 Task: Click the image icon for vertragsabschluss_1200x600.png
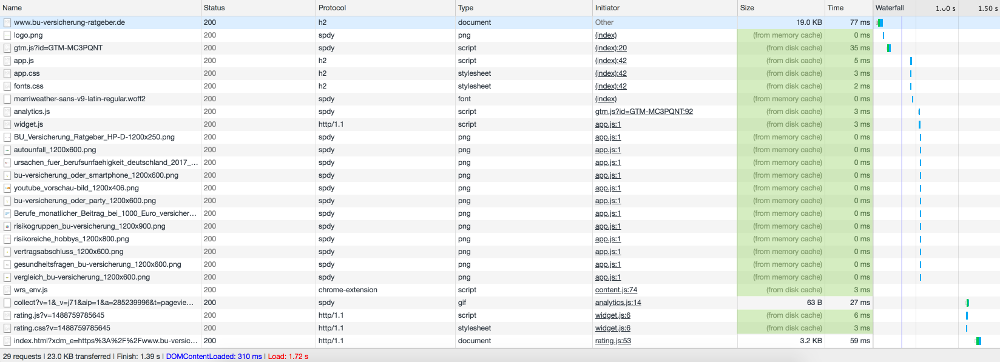[x=7, y=252]
